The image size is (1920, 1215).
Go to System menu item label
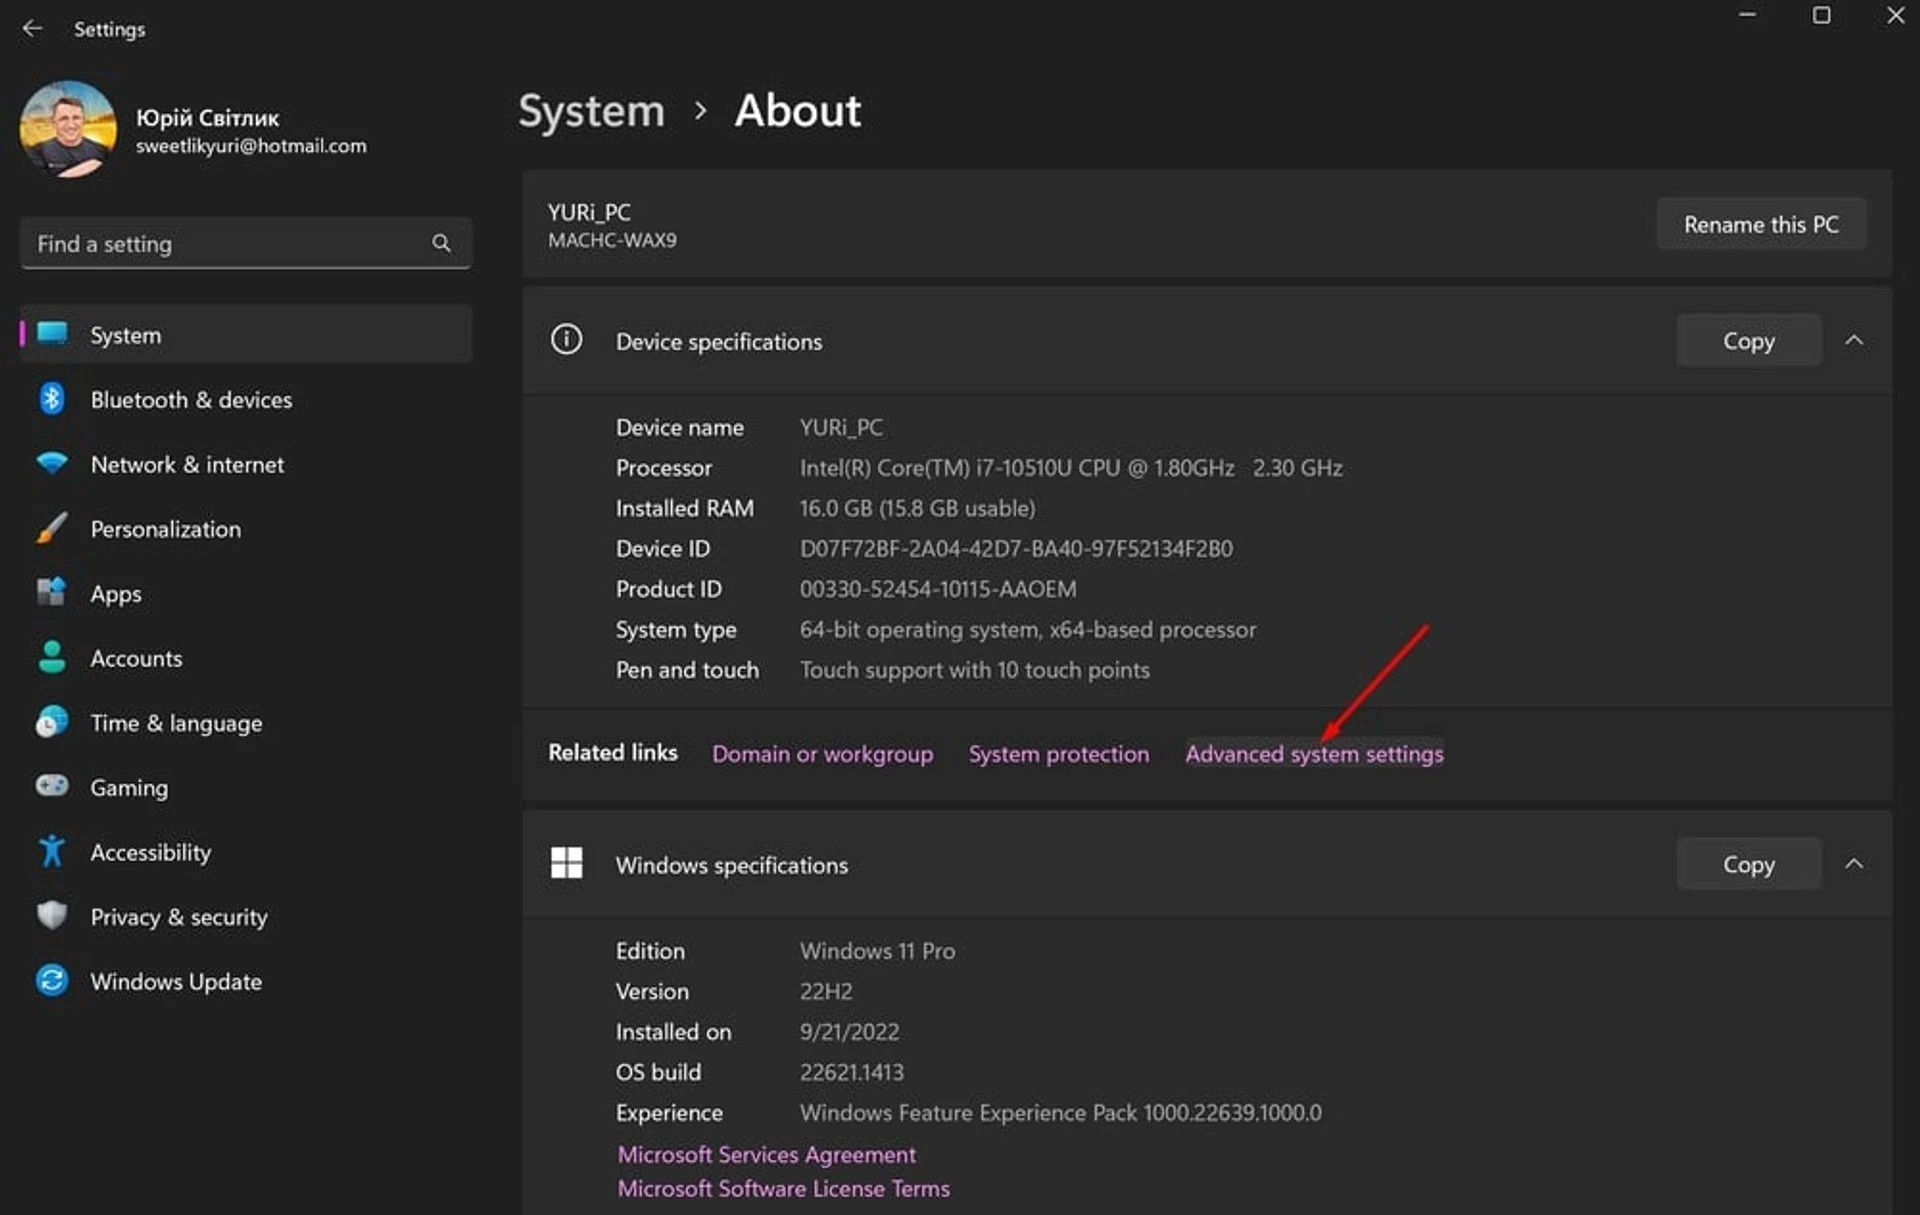(125, 335)
